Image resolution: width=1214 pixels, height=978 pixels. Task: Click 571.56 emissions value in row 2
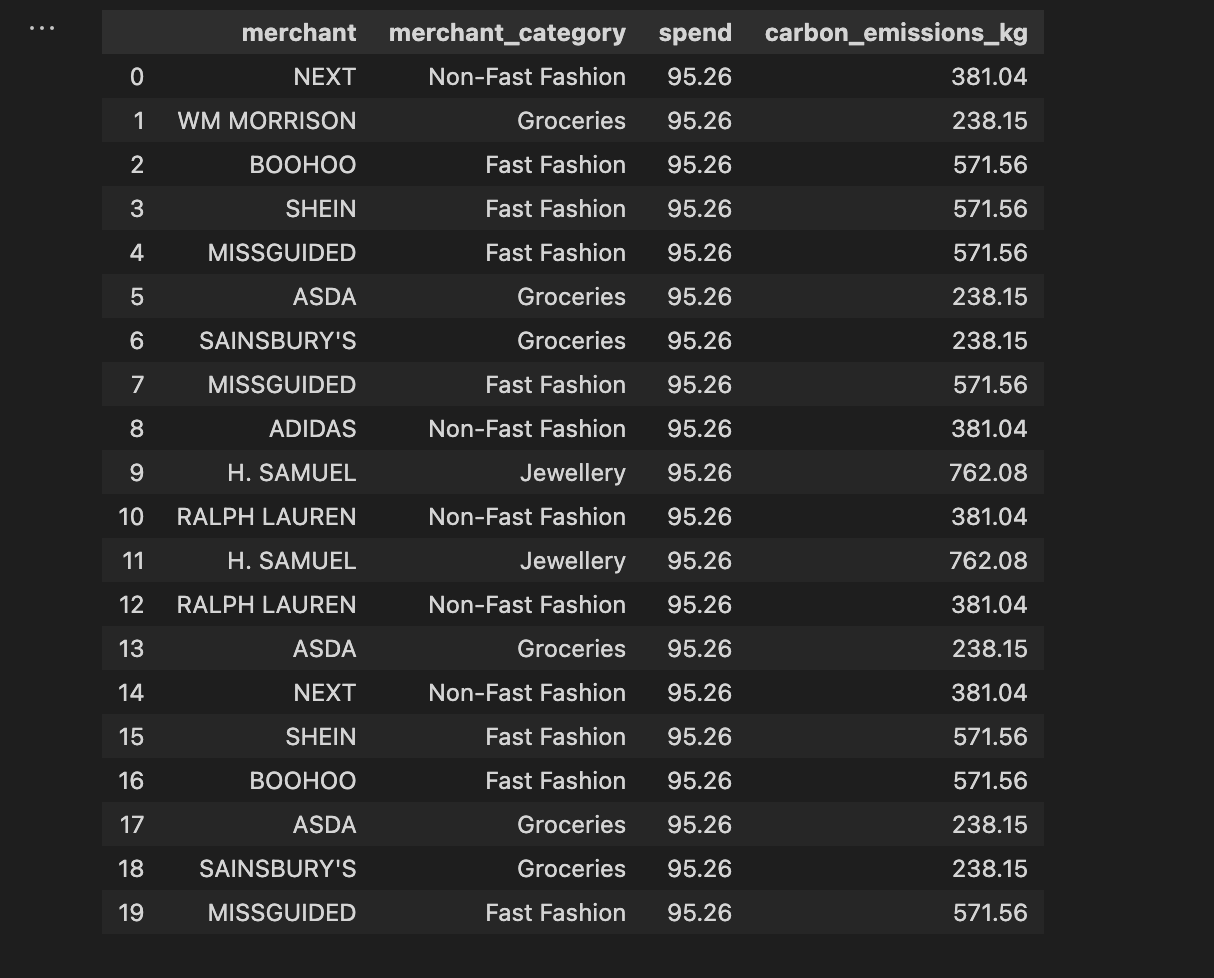990,165
